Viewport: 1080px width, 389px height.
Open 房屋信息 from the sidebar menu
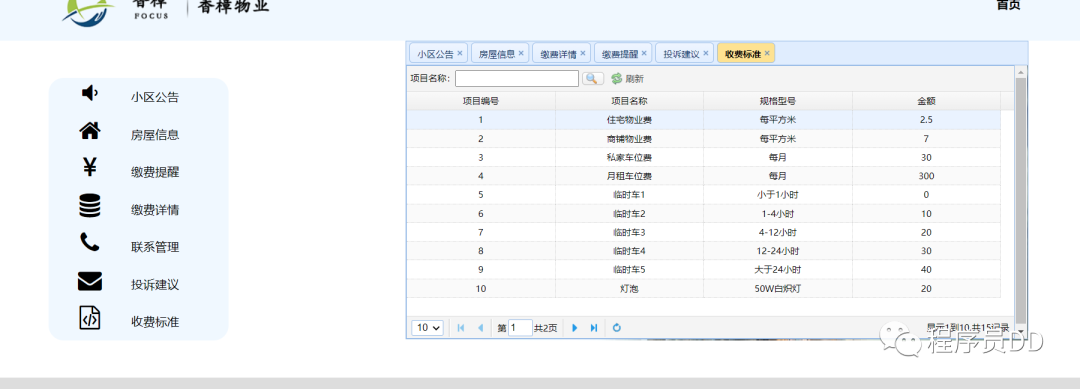[x=155, y=135]
